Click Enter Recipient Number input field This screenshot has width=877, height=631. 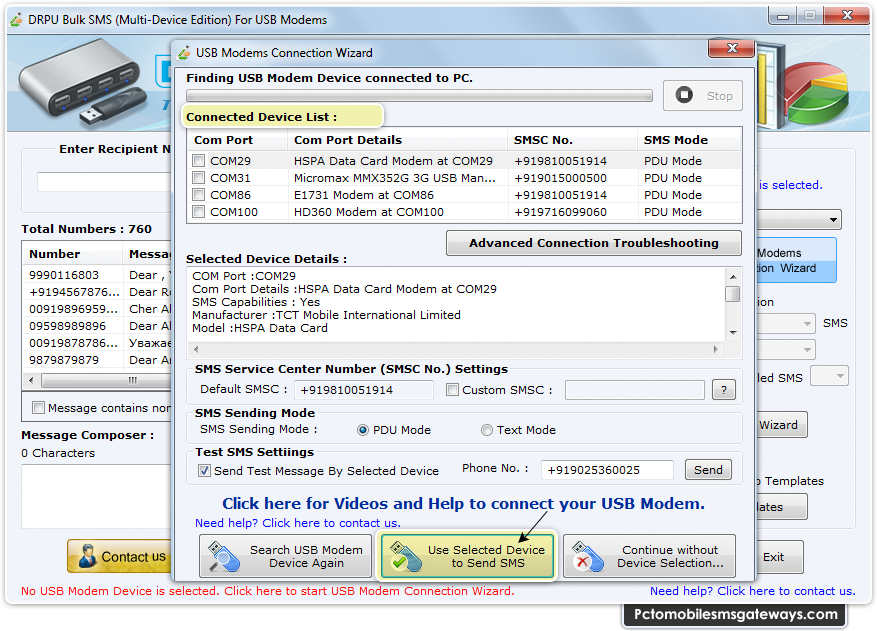[x=105, y=182]
